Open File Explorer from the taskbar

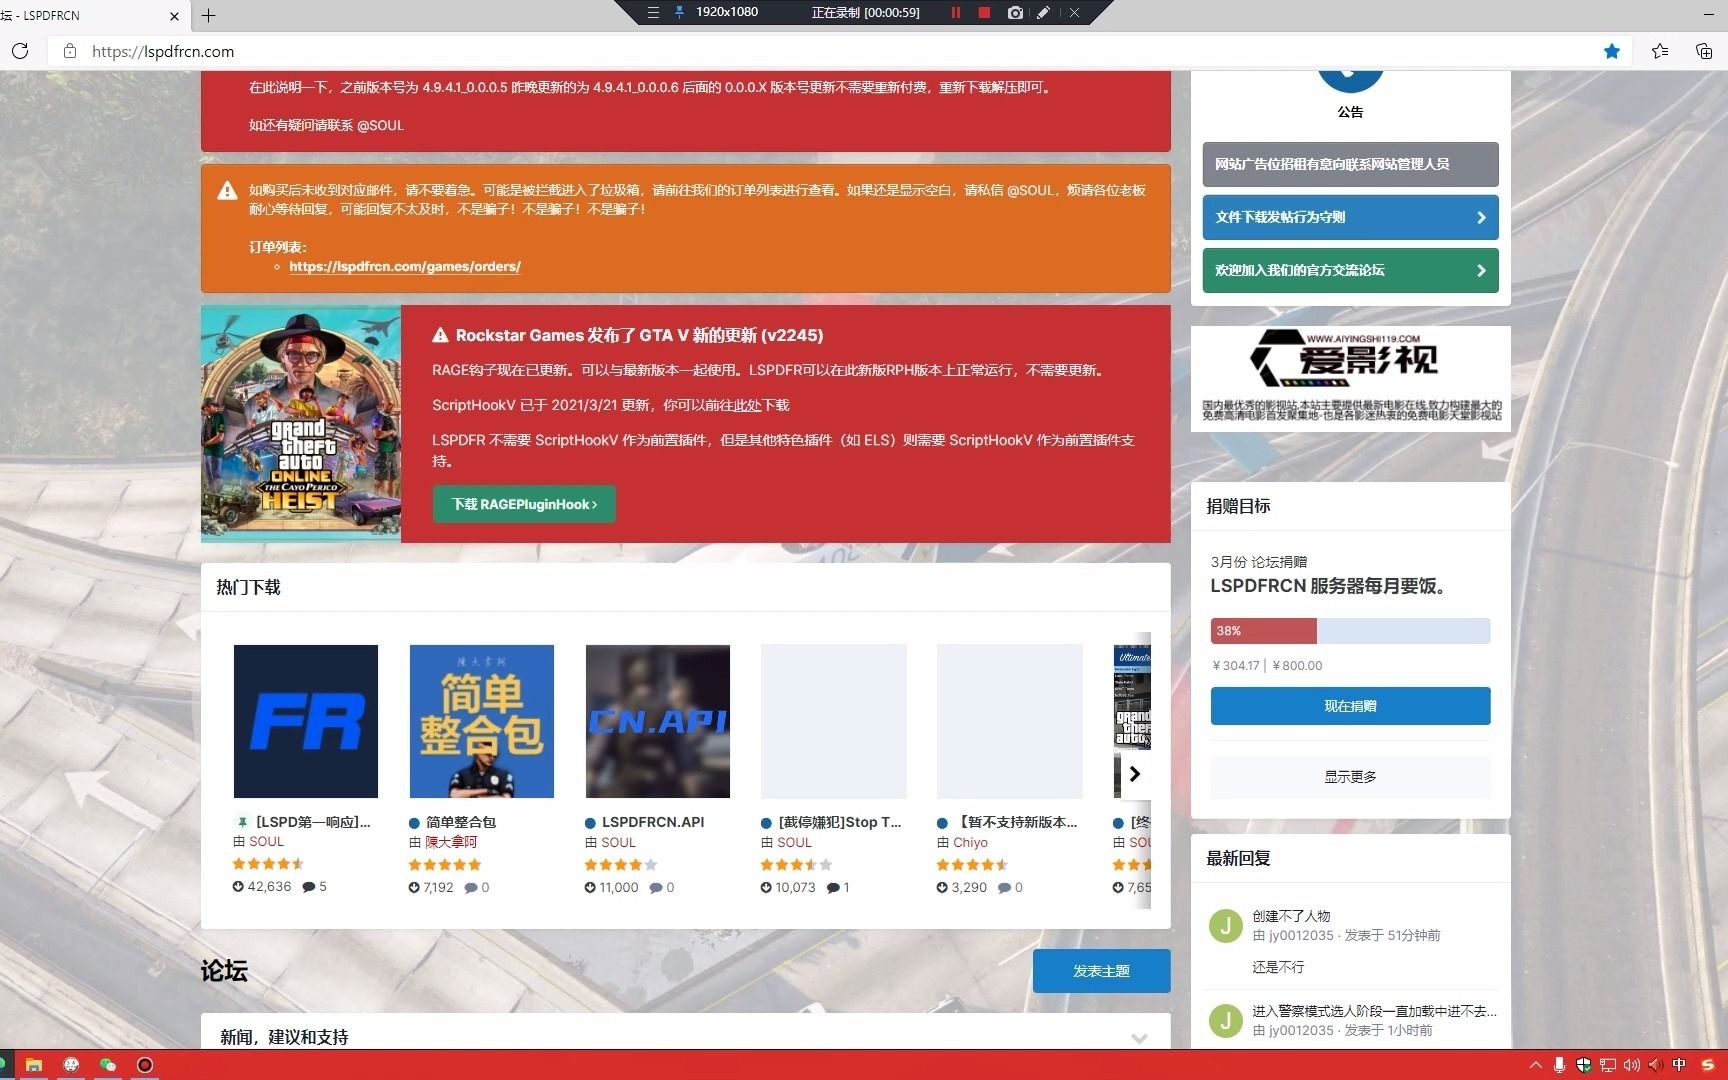click(33, 1065)
